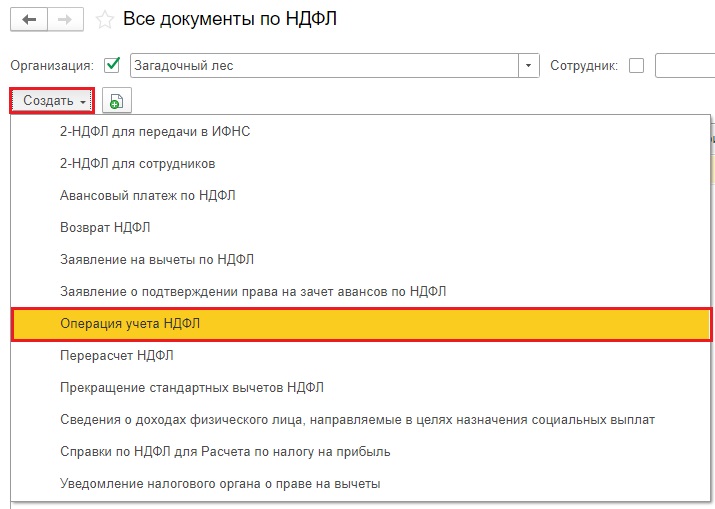Screen dimensions: 715x509
Task: Add page to favorites with star icon
Action: (x=104, y=20)
